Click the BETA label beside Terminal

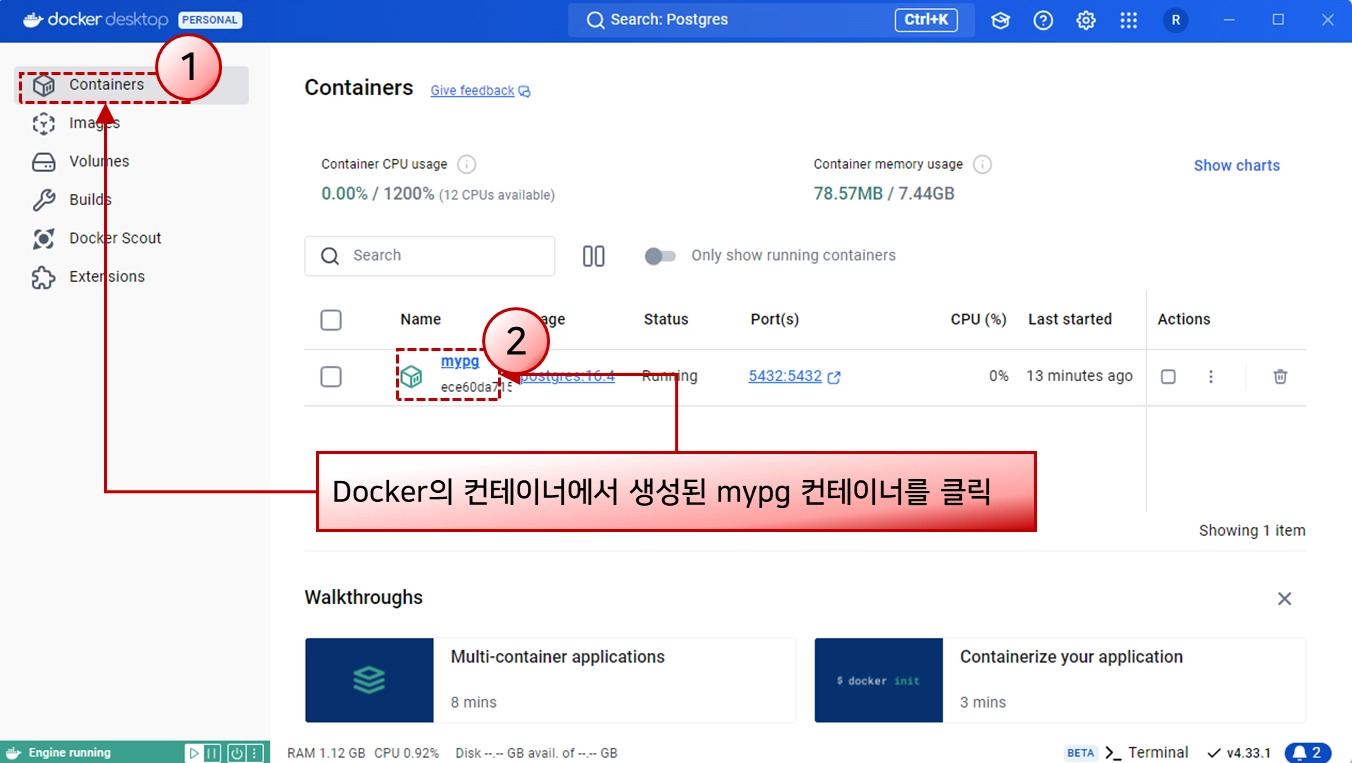pos(1081,753)
